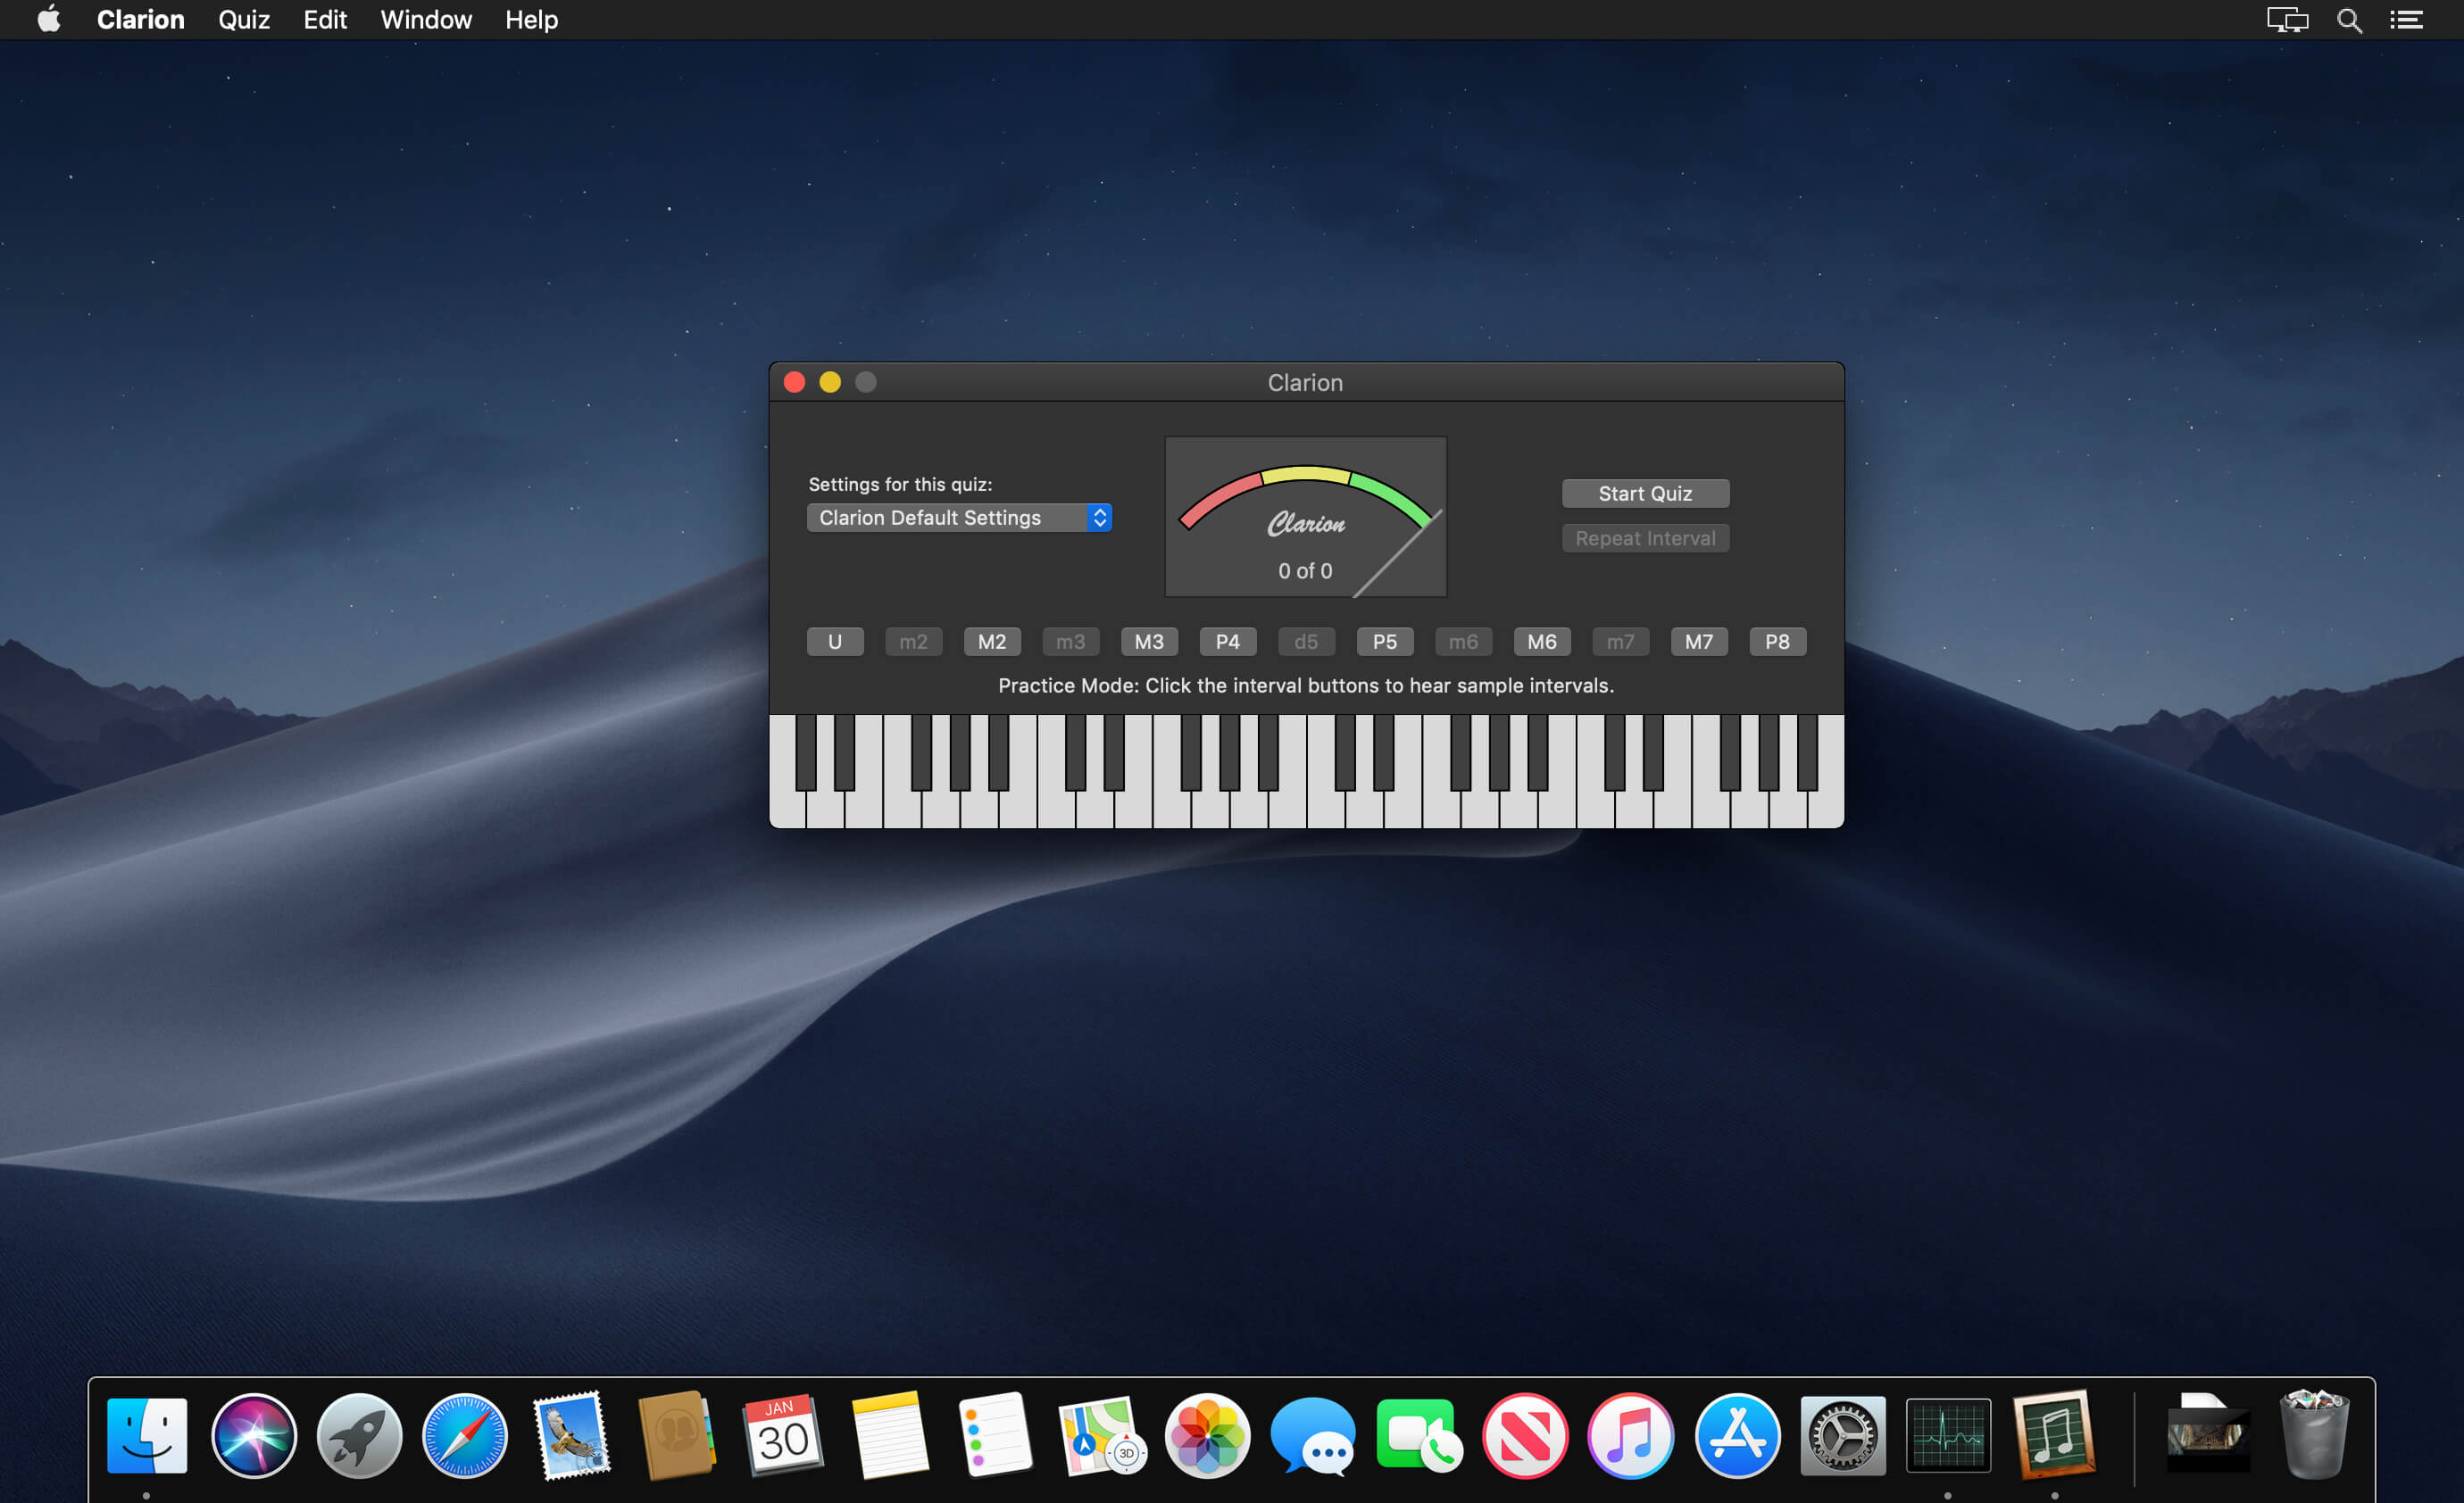Click the Clarion score gauge meter

point(1305,516)
